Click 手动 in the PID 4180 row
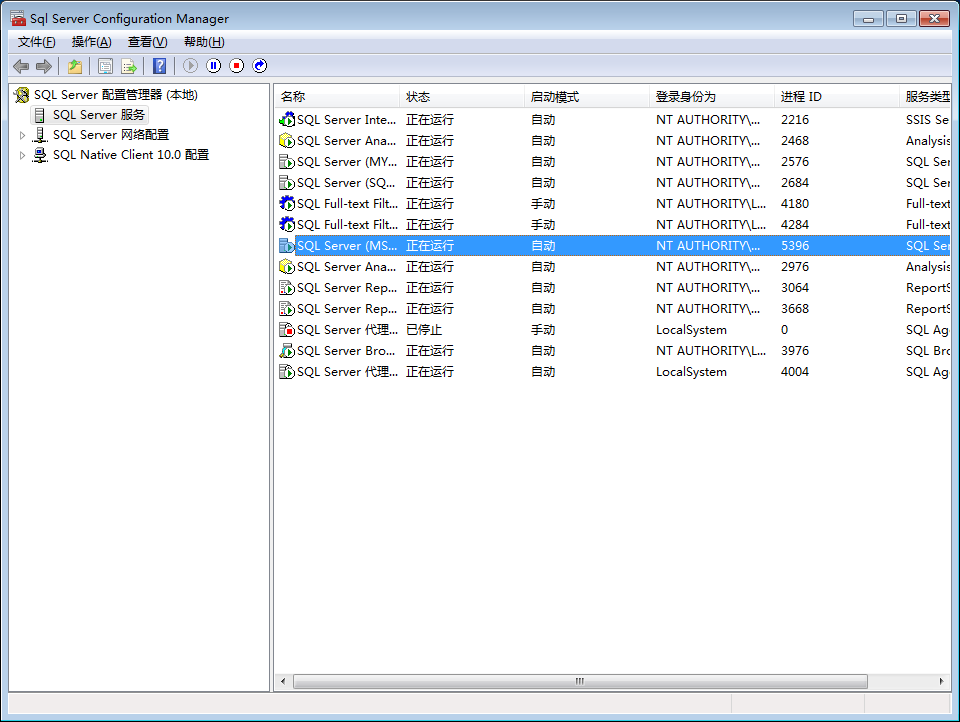 (543, 203)
